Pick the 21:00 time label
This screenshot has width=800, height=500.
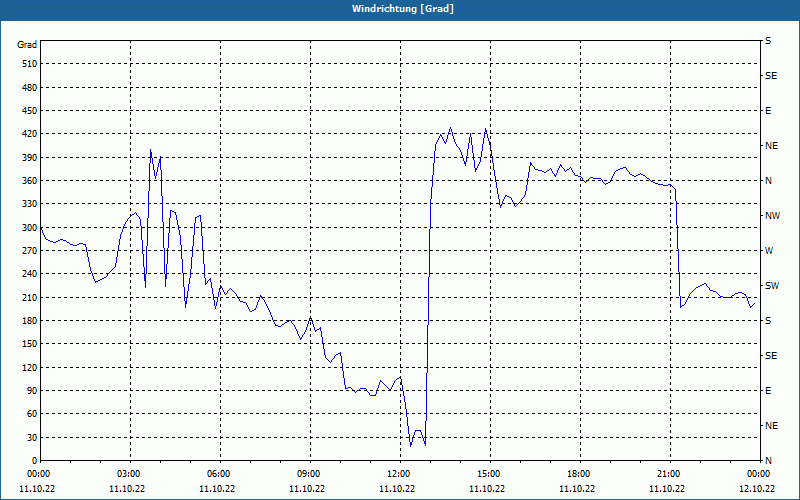(x=670, y=474)
